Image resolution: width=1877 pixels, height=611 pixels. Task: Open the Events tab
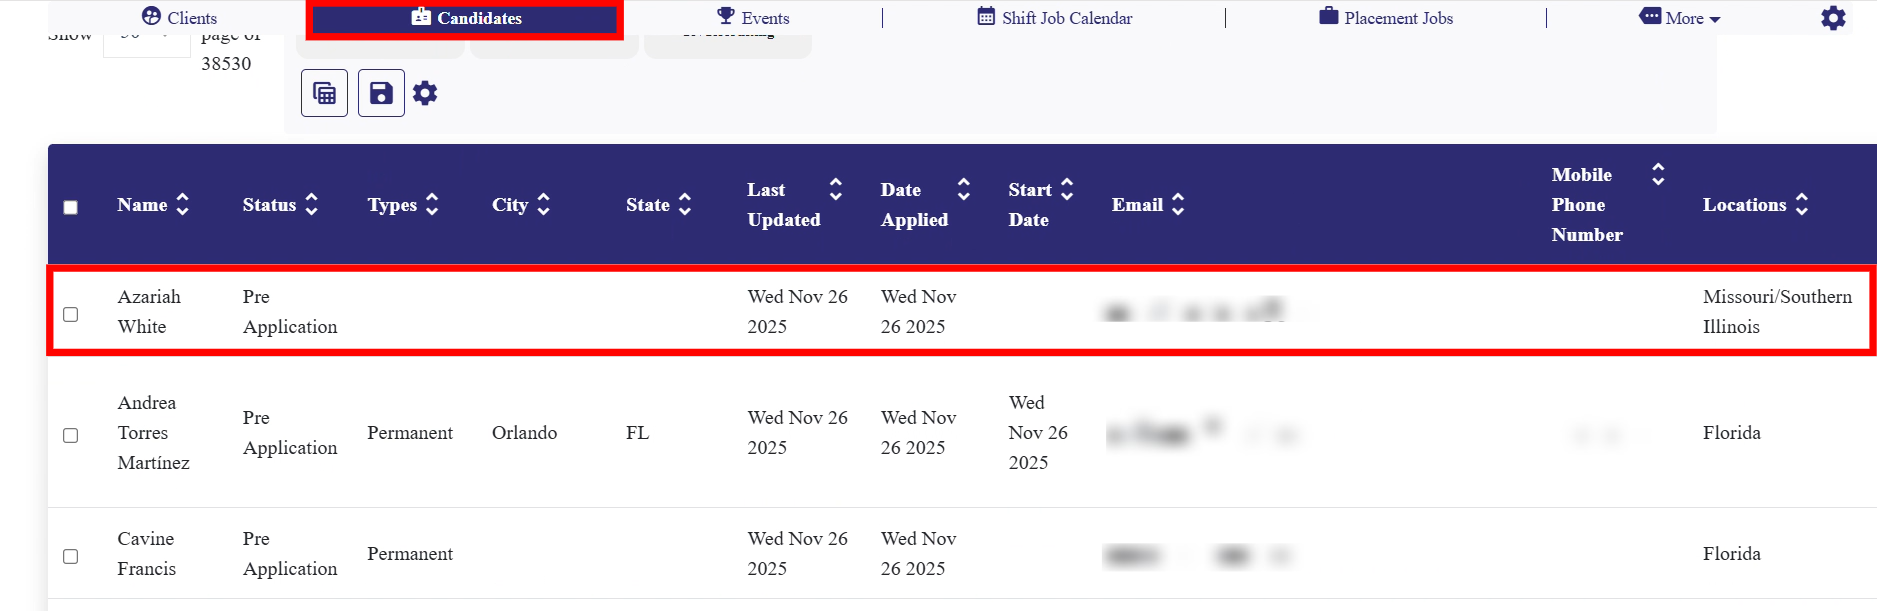tap(753, 18)
